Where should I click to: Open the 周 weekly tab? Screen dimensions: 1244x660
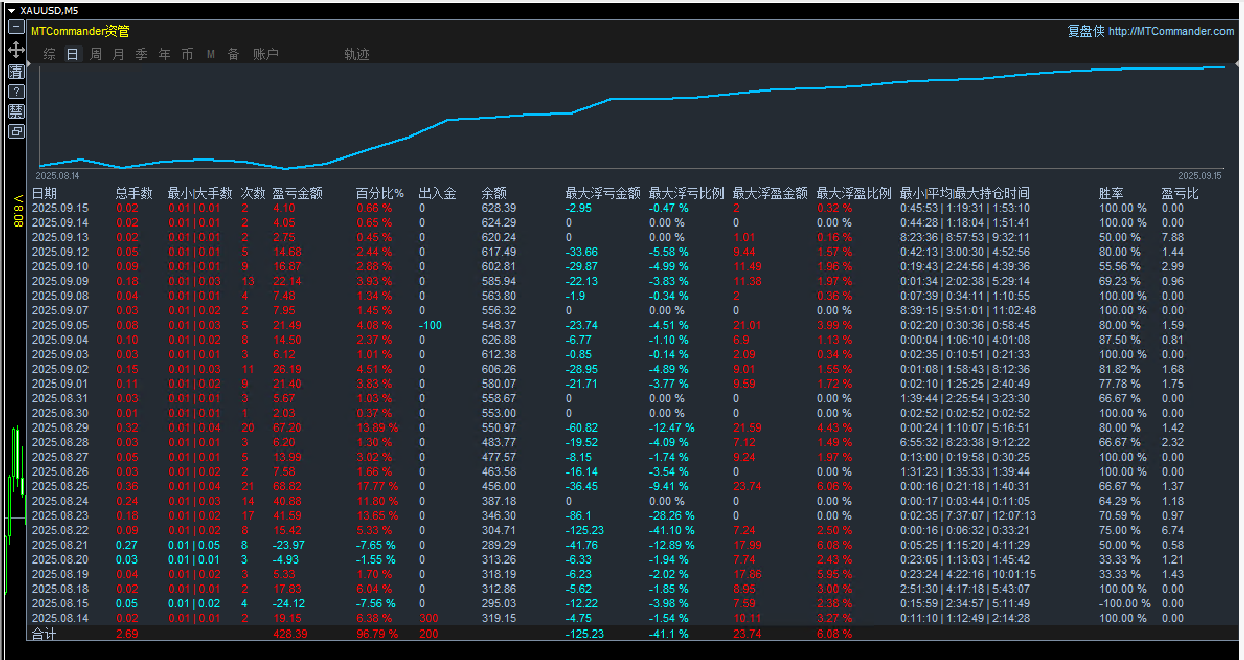[x=96, y=54]
